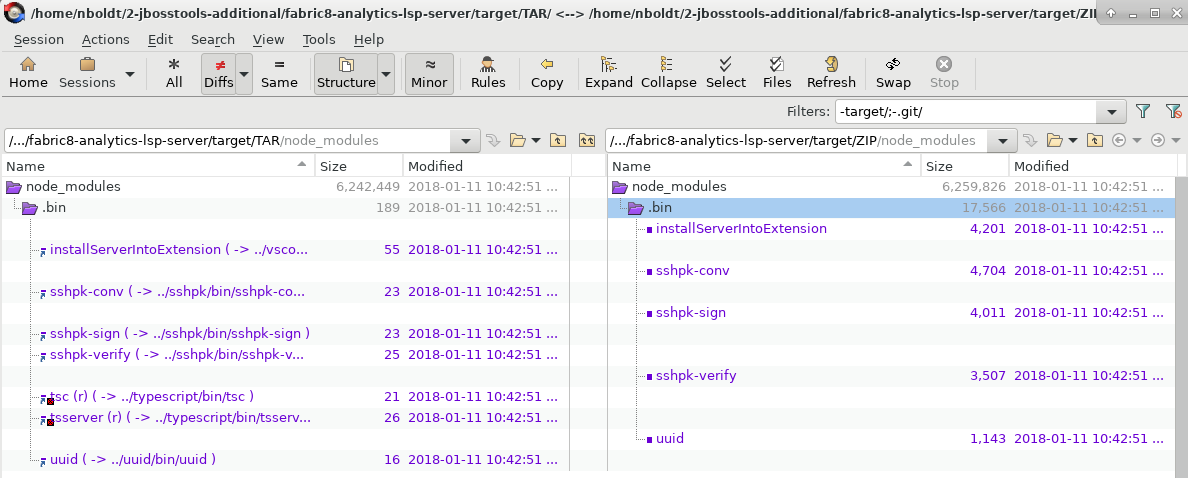Screen dimensions: 1188x478
Task: Toggle the Diffs display filter
Action: click(219, 73)
